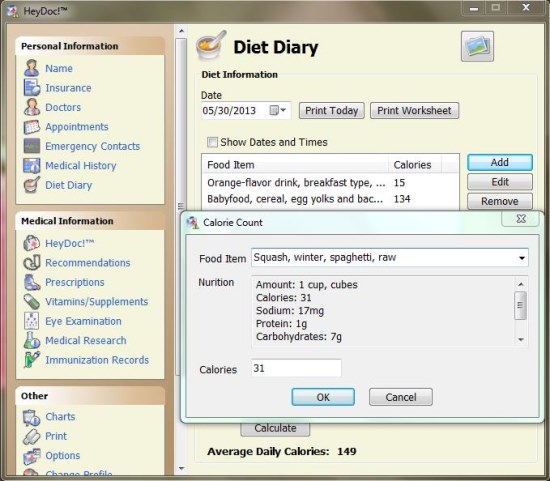Click the Eye Examination chart icon
This screenshot has width=550, height=481.
click(x=32, y=321)
